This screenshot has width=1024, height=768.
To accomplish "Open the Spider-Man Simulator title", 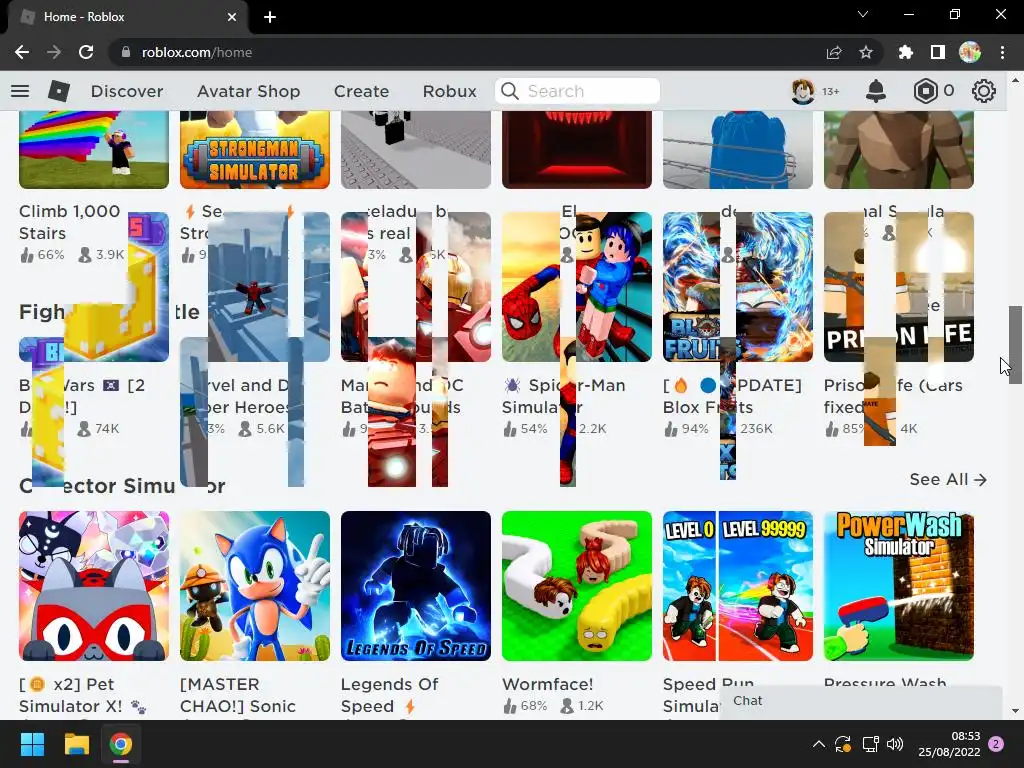I will pos(564,396).
